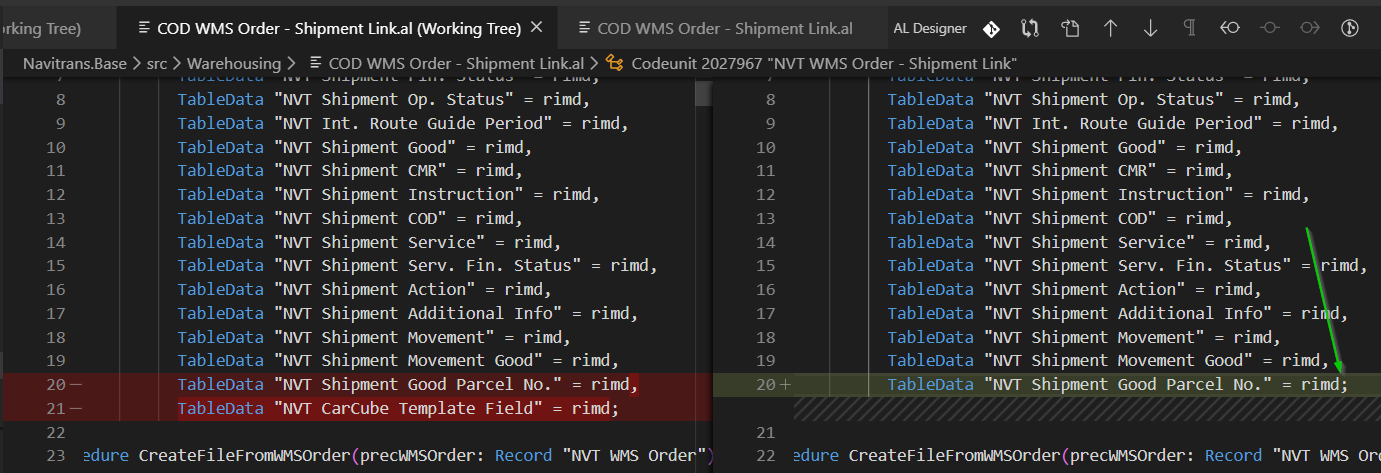This screenshot has width=1381, height=473.
Task: Open the Git source control diamond icon
Action: point(991,28)
